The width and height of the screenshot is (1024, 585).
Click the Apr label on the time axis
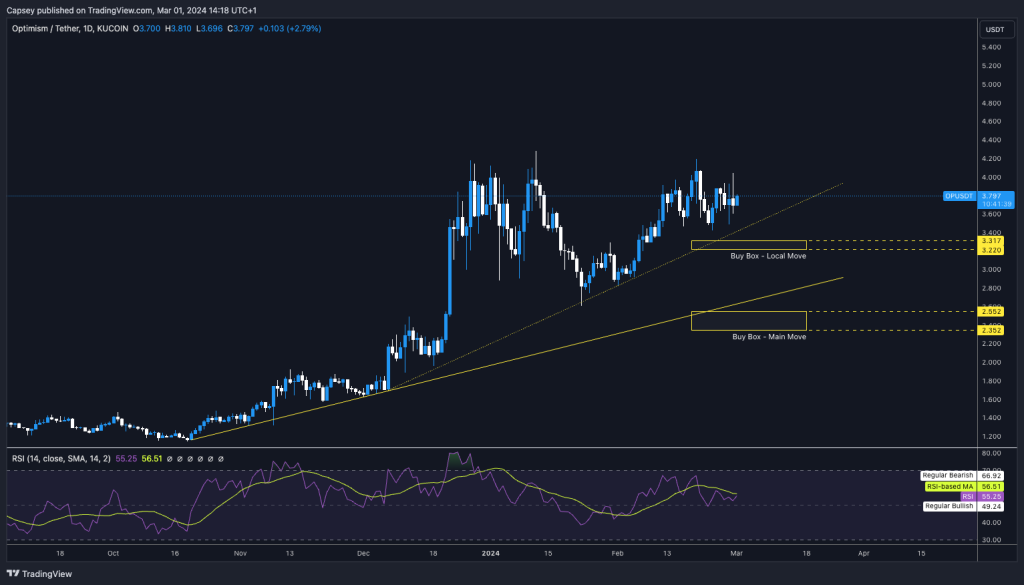[864, 551]
